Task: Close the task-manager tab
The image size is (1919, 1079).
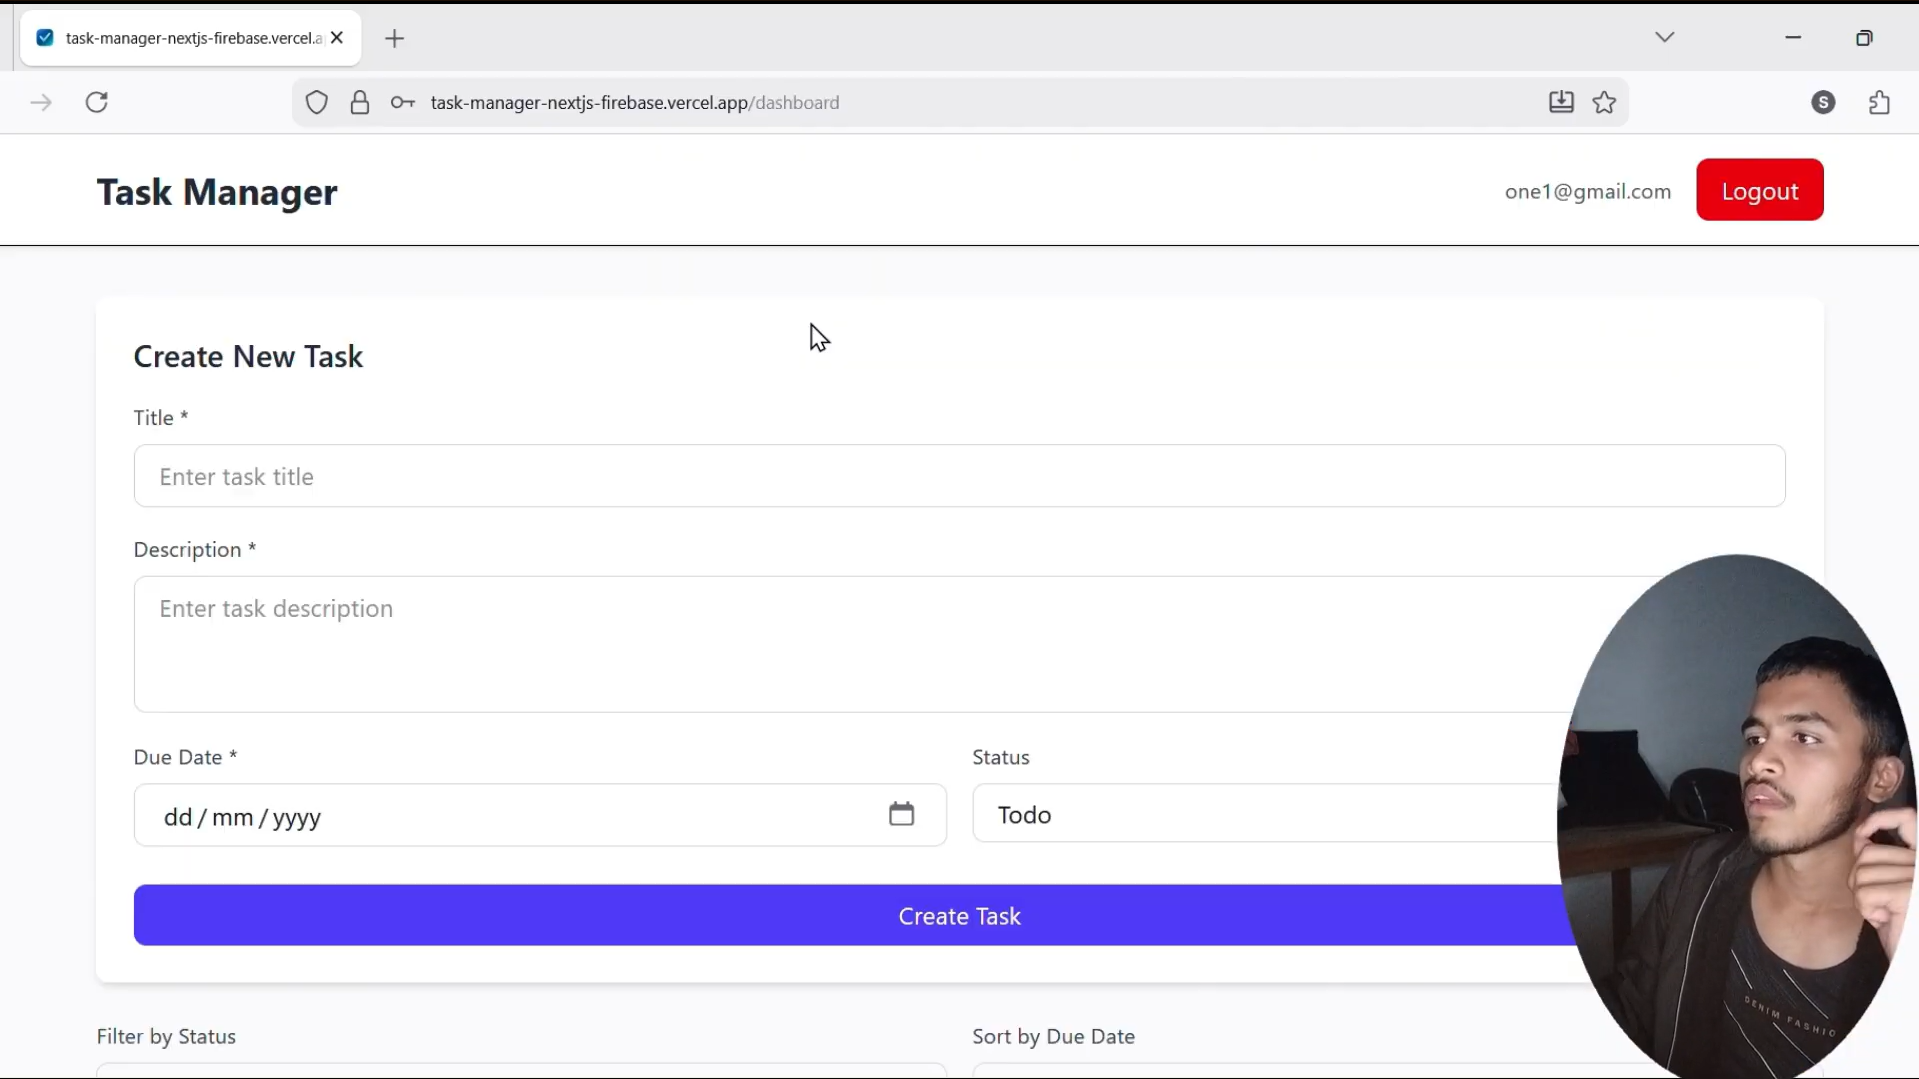Action: pos(337,38)
